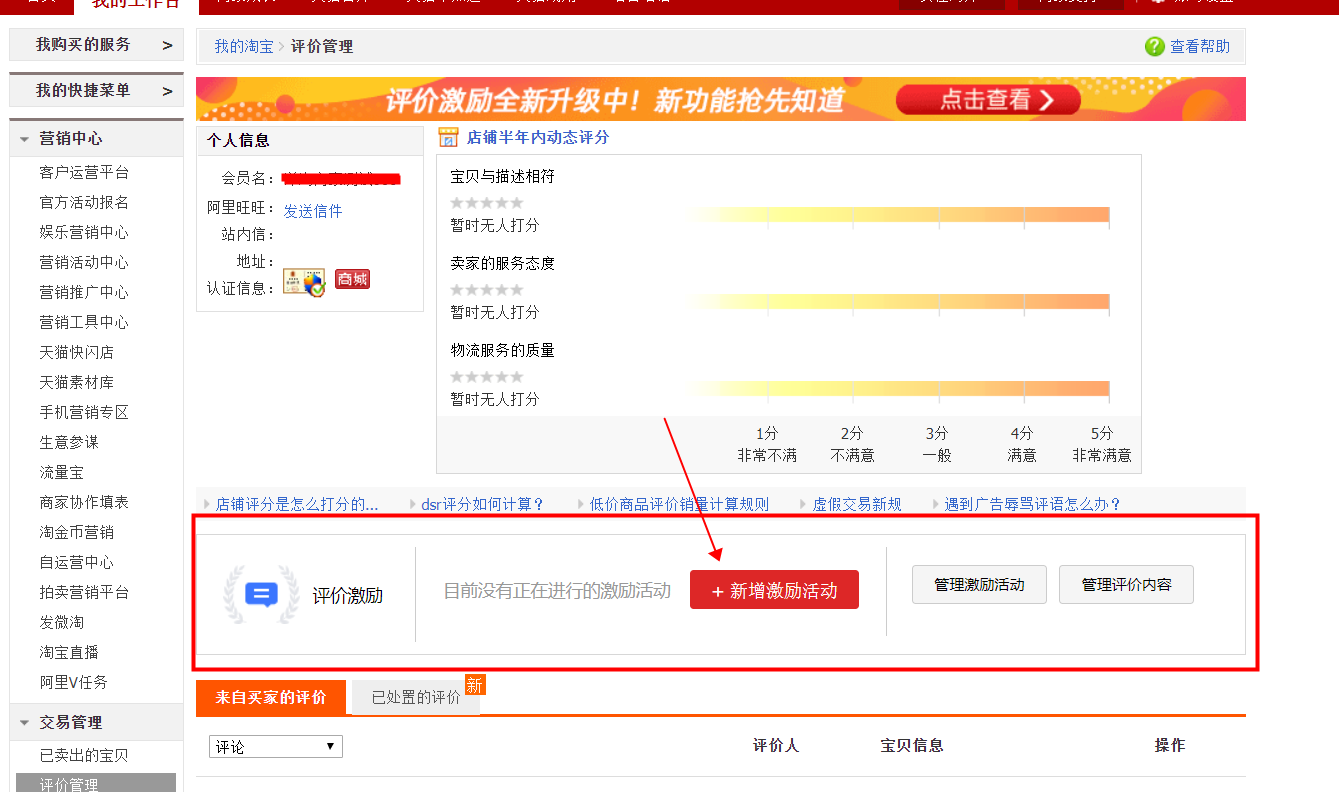Viewport: 1339px width, 792px height.
Task: Click the 宝贝与描述相符 rating bar
Action: tap(898, 215)
